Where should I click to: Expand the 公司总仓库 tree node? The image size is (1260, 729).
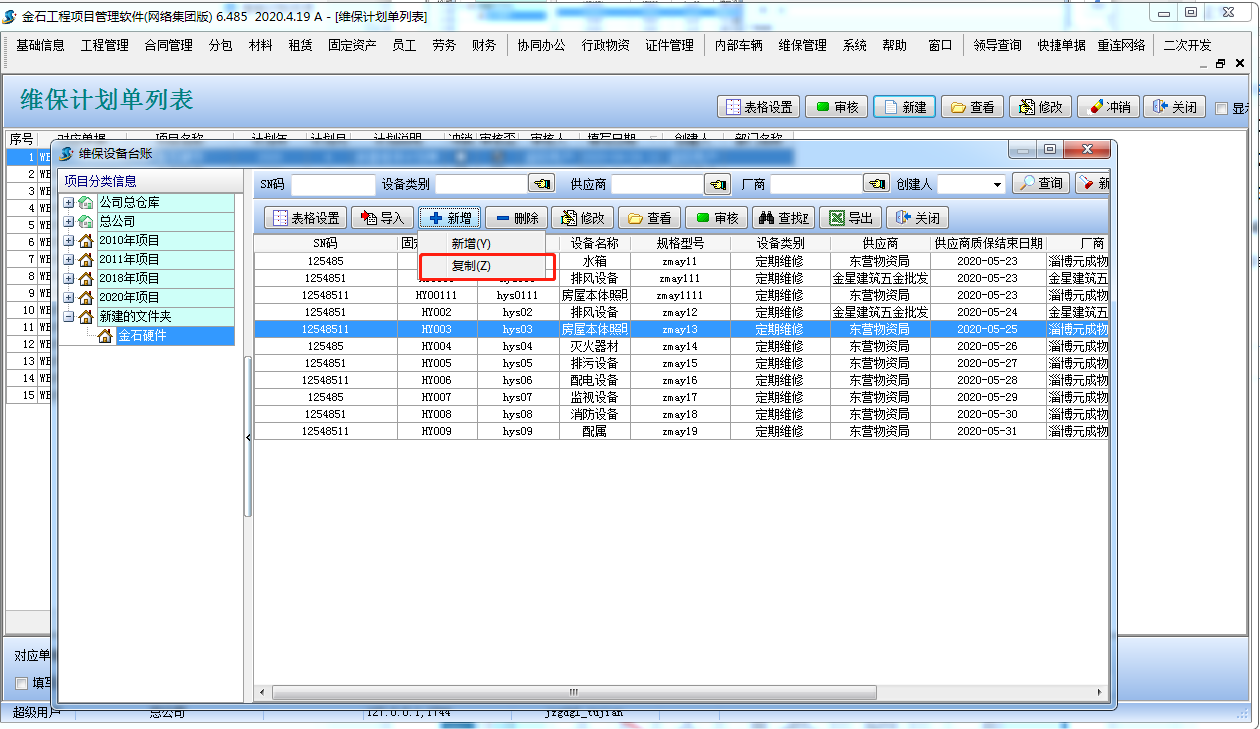click(69, 203)
